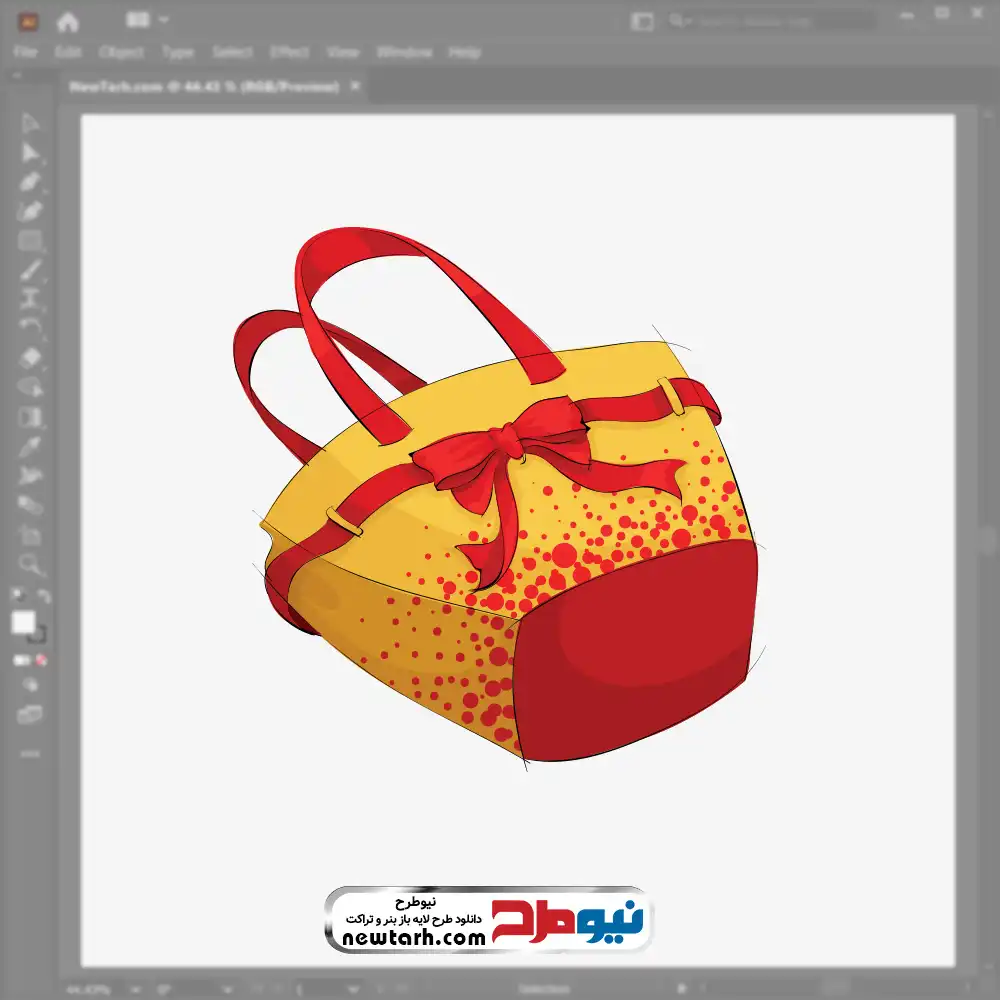
Task: Select the Pen tool
Action: [x=30, y=182]
